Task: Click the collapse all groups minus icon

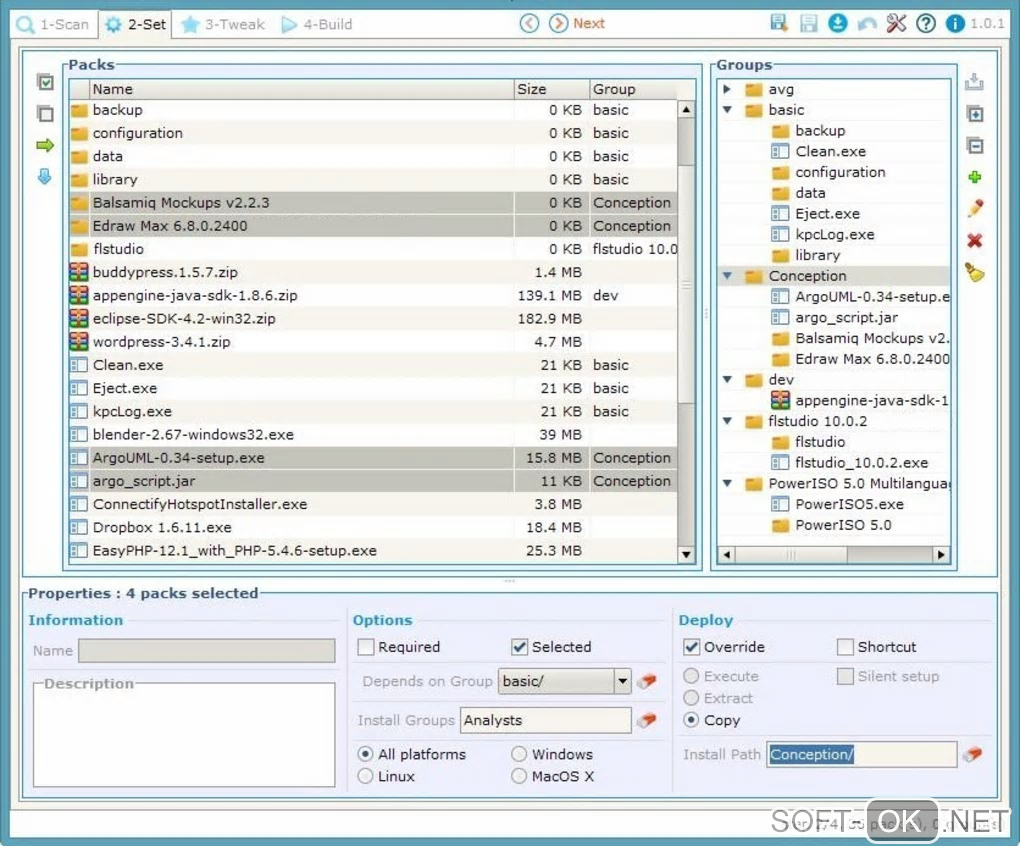Action: (975, 145)
